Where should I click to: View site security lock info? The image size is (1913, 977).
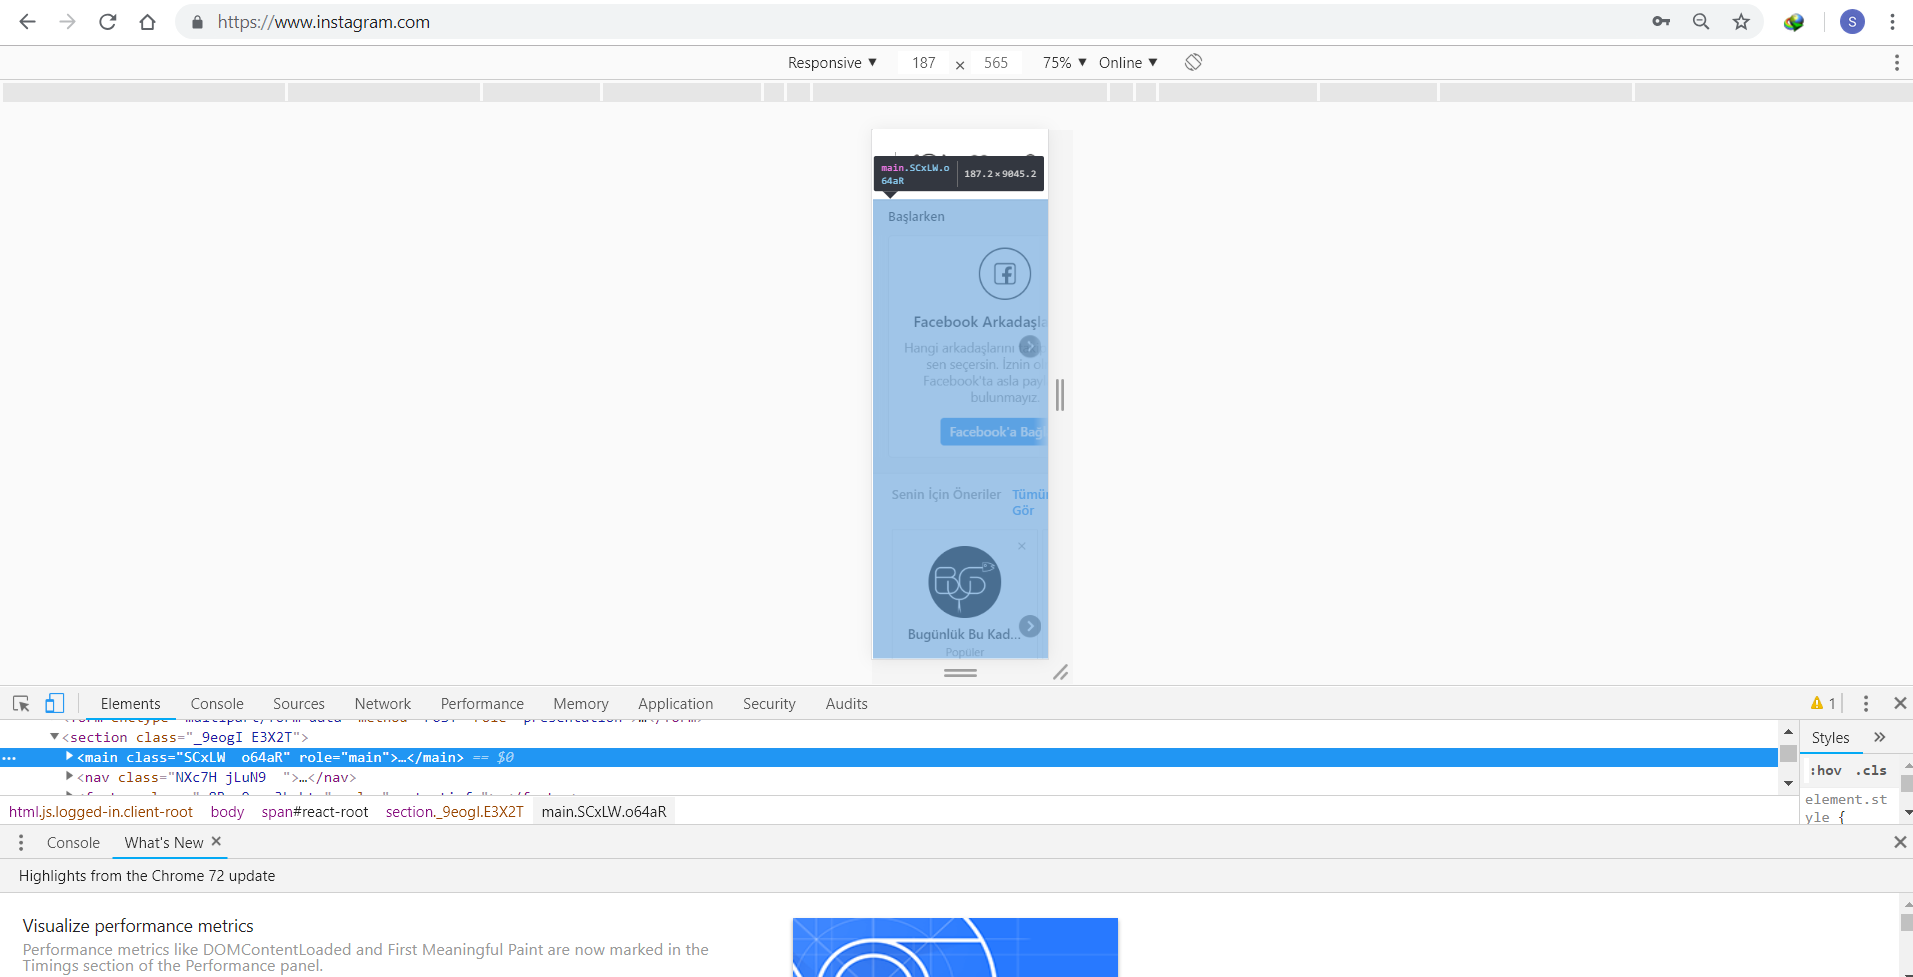(x=197, y=22)
